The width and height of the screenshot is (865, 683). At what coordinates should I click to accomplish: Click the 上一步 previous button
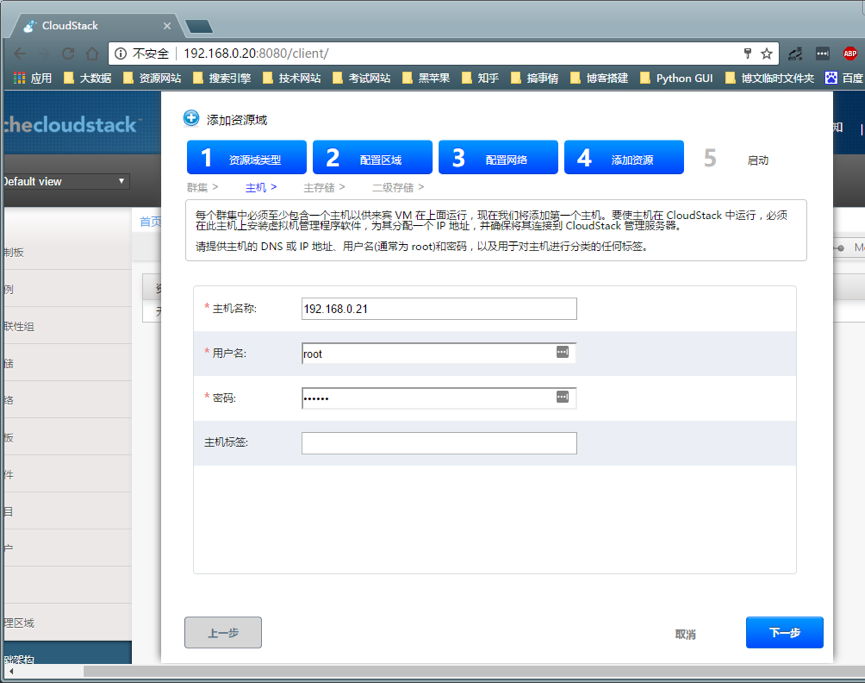223,633
